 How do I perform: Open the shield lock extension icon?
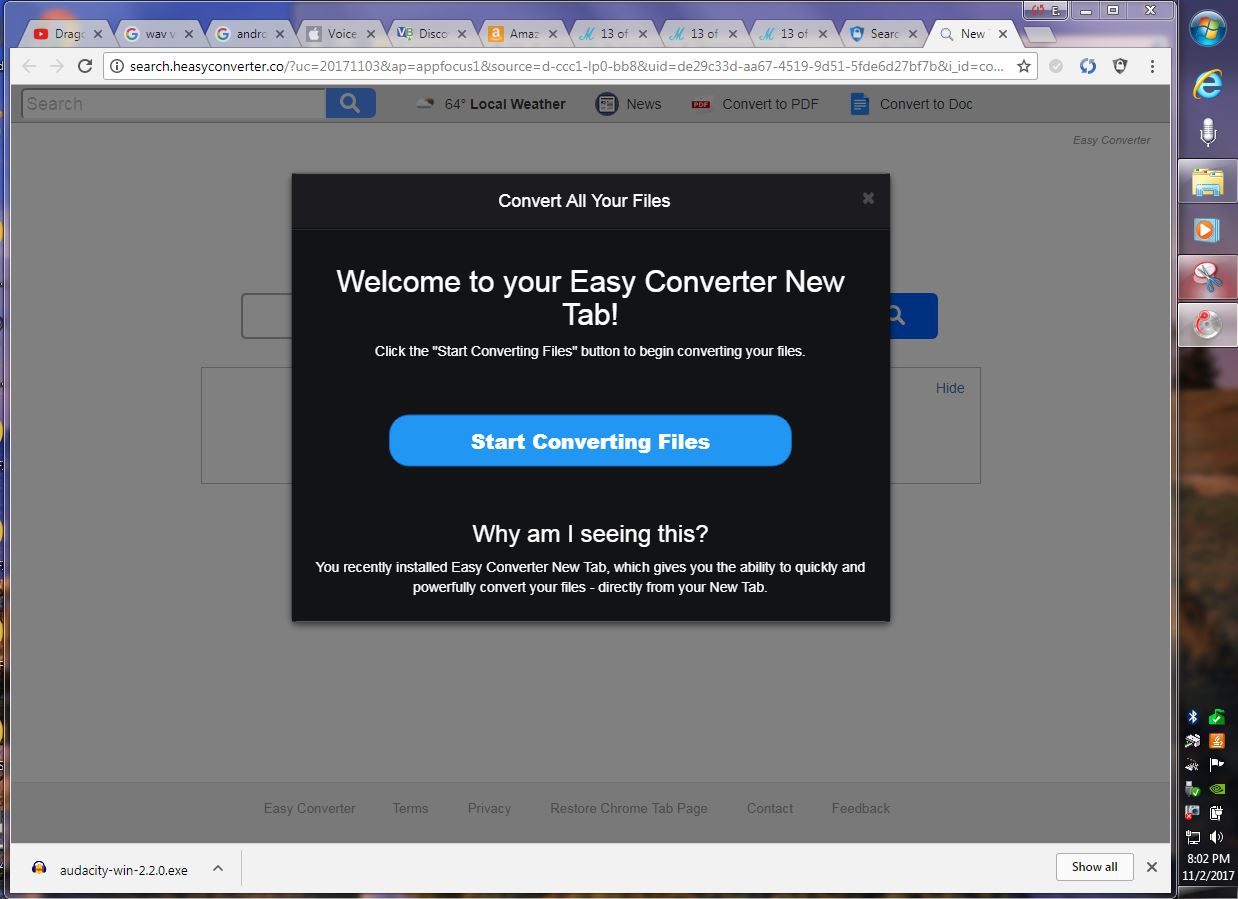click(1120, 66)
